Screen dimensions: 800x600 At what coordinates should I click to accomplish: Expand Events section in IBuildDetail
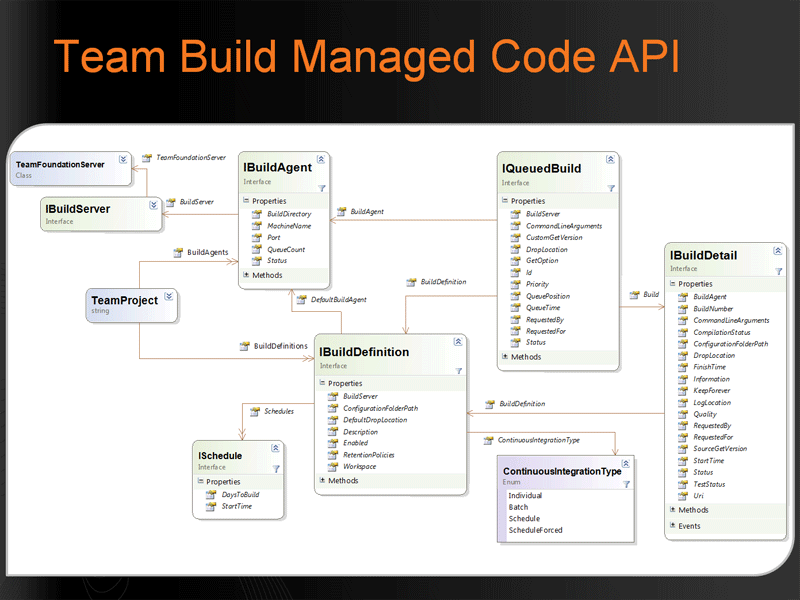pos(672,526)
